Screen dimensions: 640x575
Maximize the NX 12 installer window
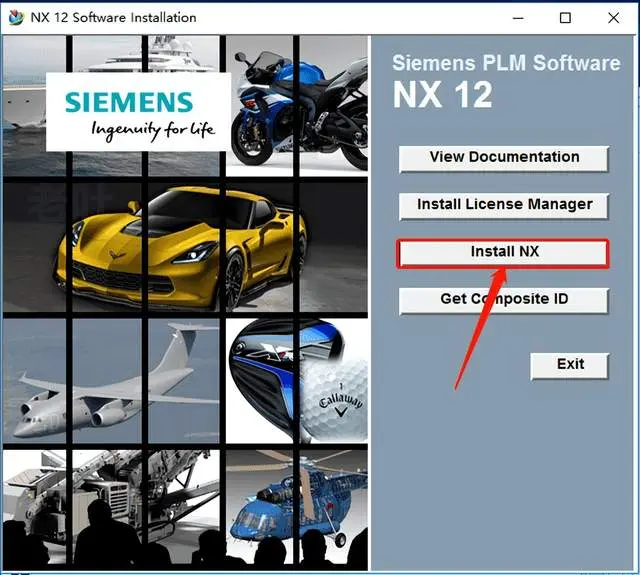565,18
